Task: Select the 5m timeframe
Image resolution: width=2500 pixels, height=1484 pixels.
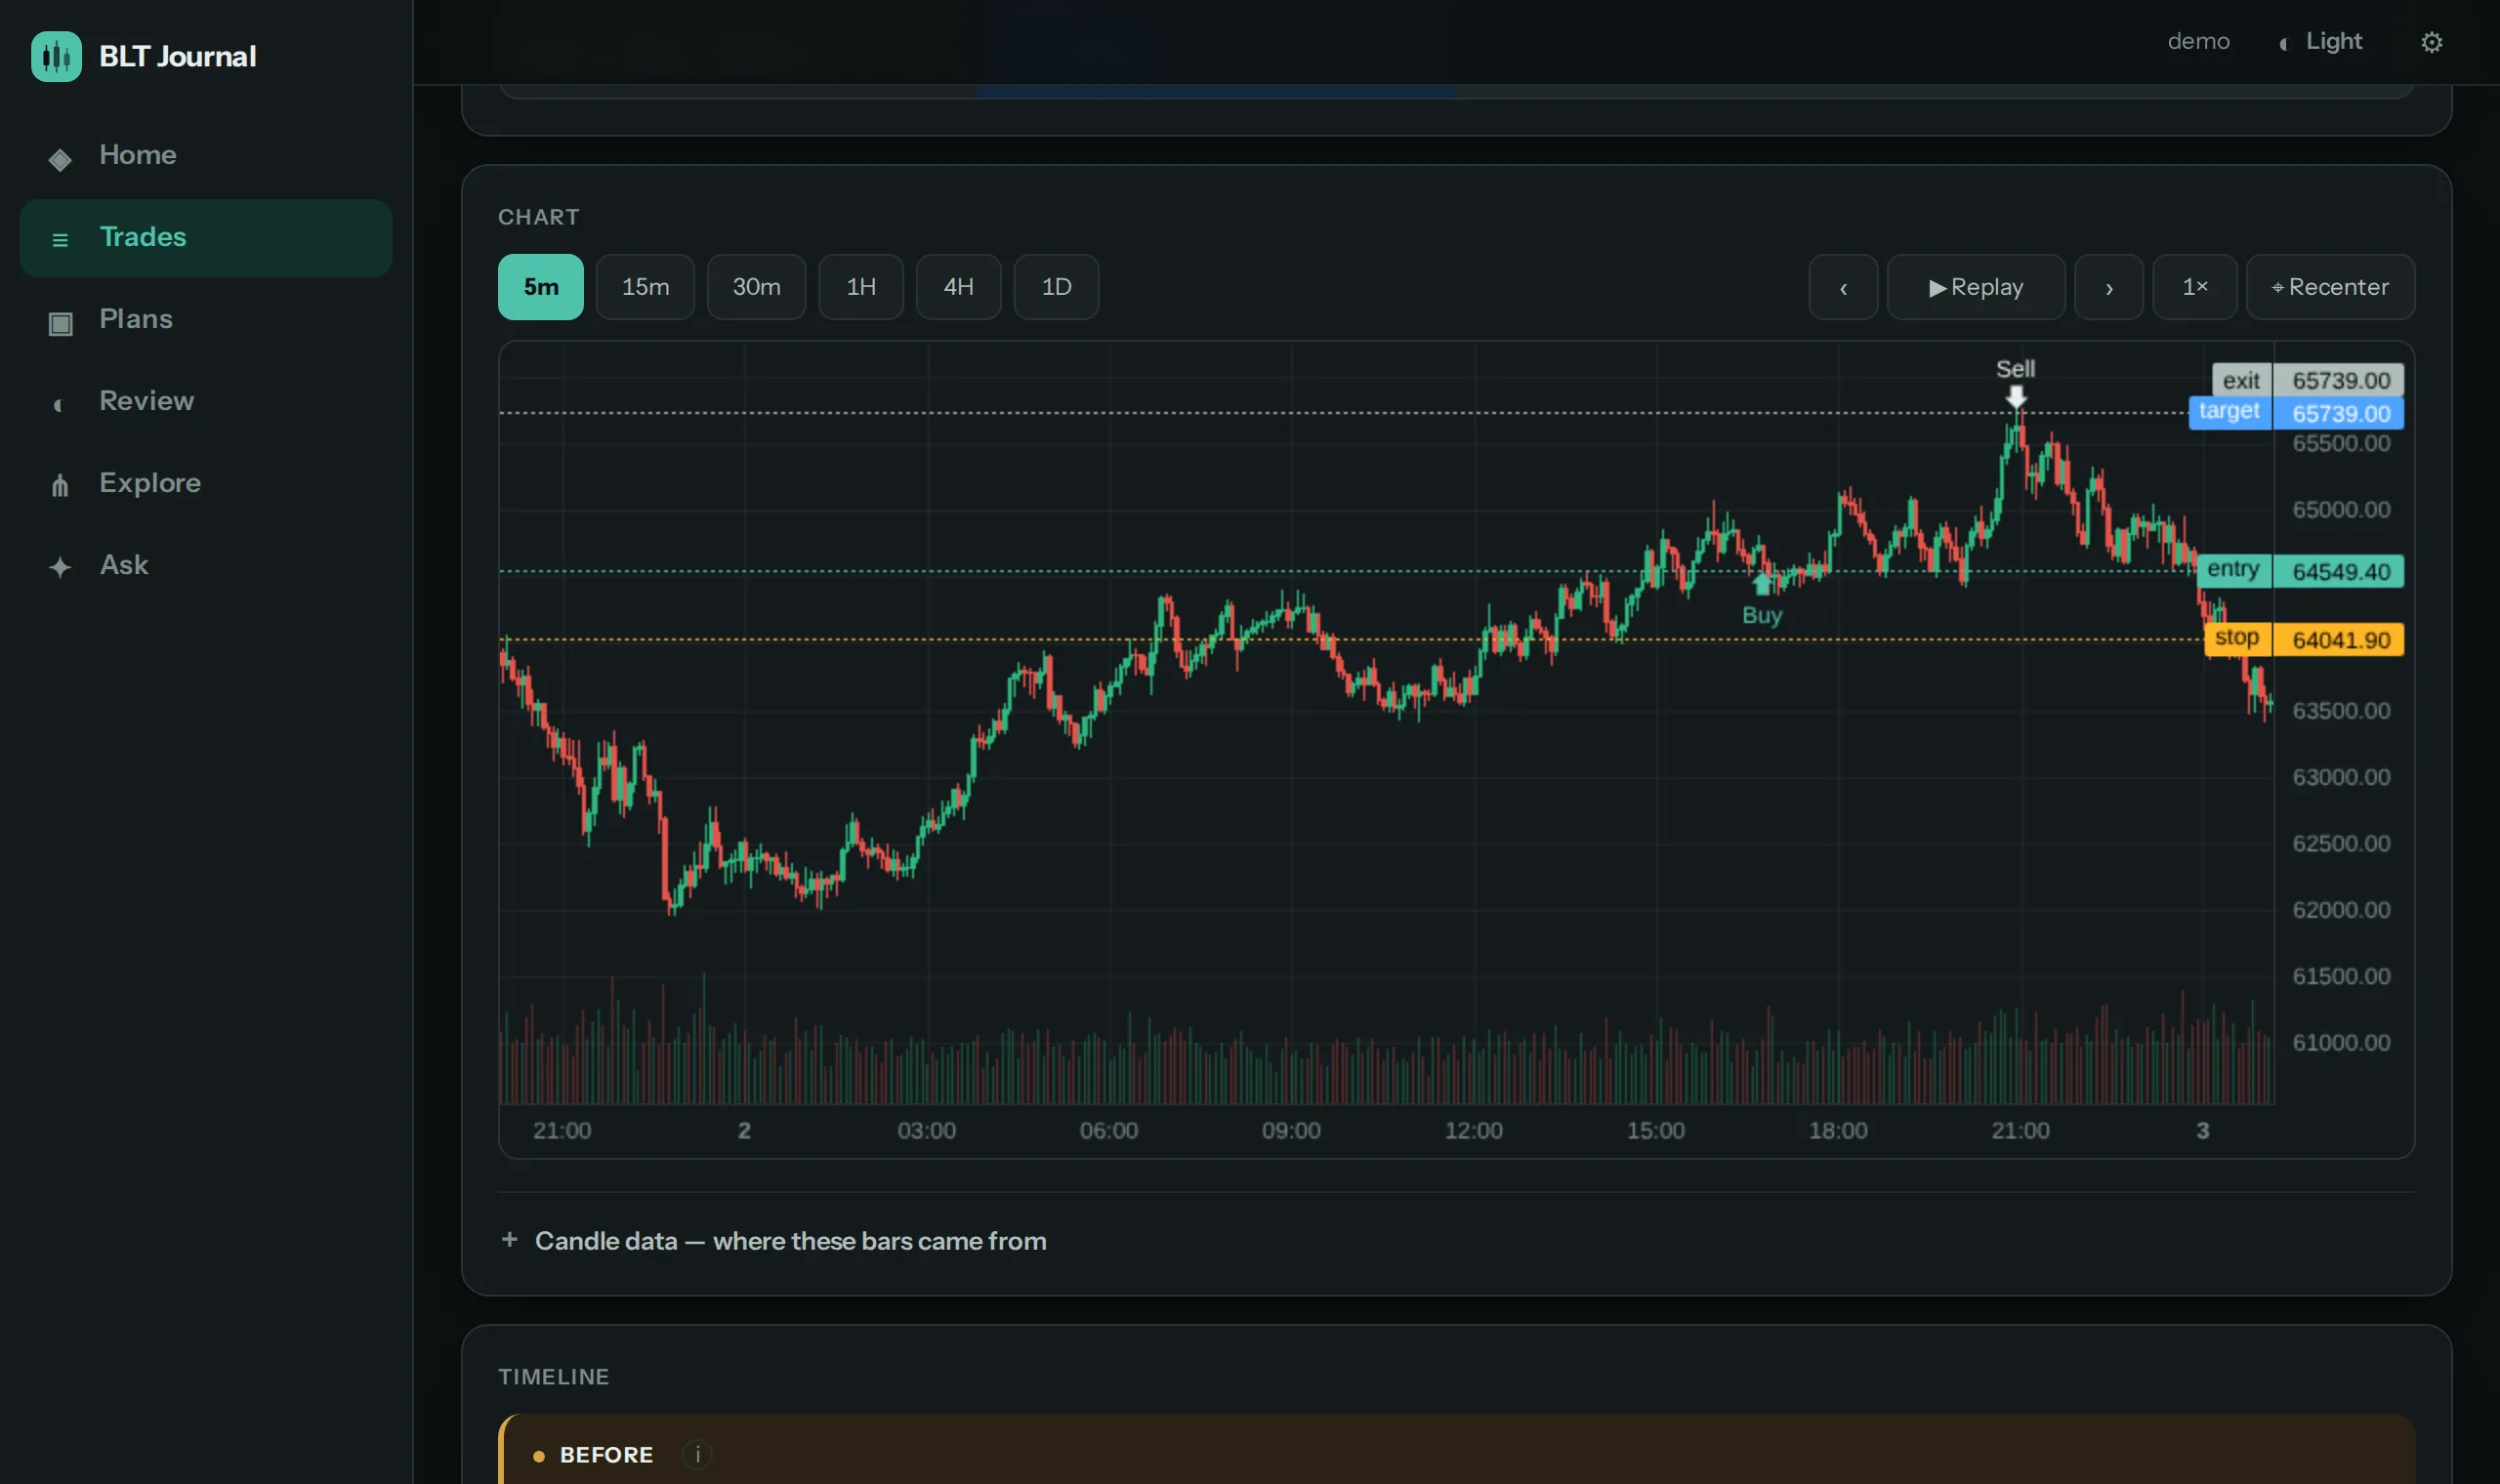Action: [541, 287]
